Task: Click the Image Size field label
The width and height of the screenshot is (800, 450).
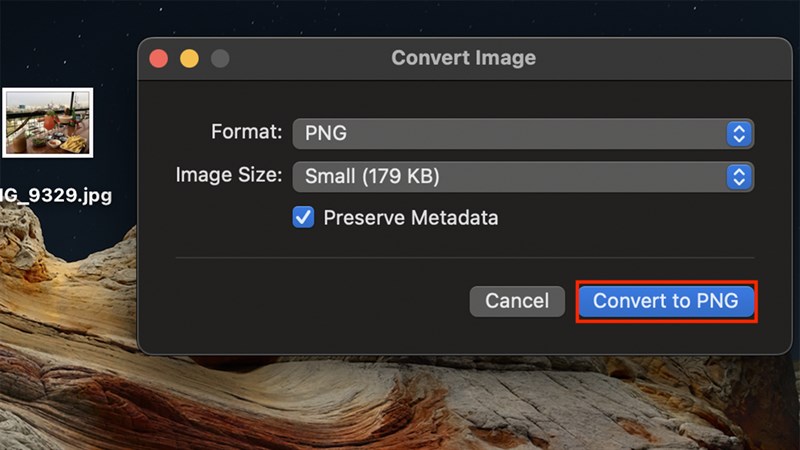Action: [230, 176]
